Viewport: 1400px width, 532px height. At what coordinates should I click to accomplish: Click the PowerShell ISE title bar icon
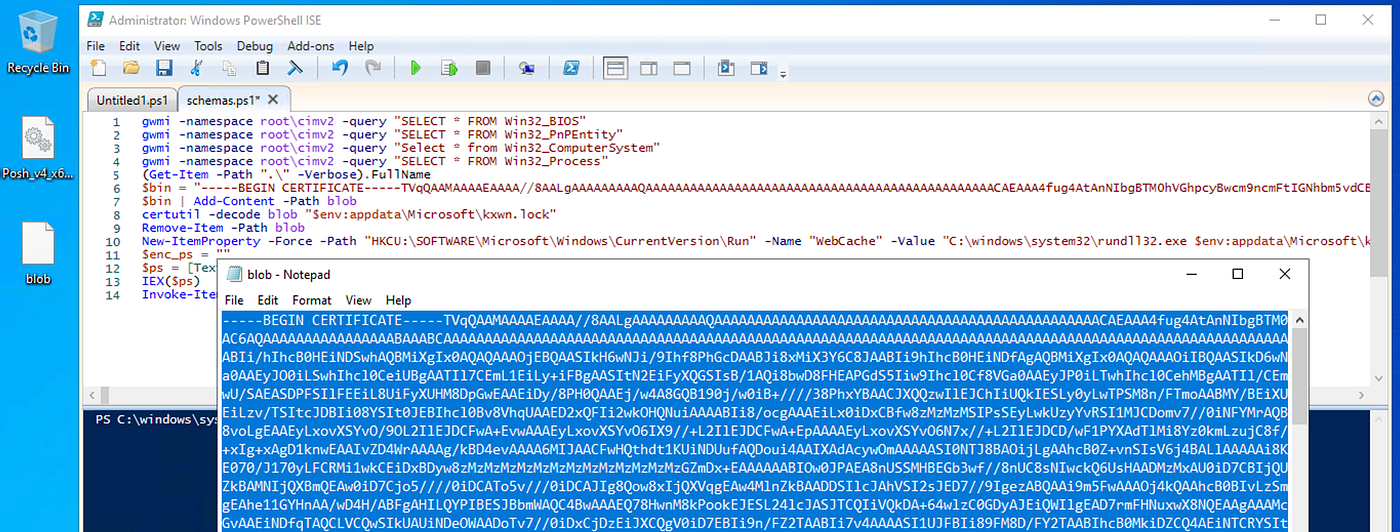click(93, 19)
